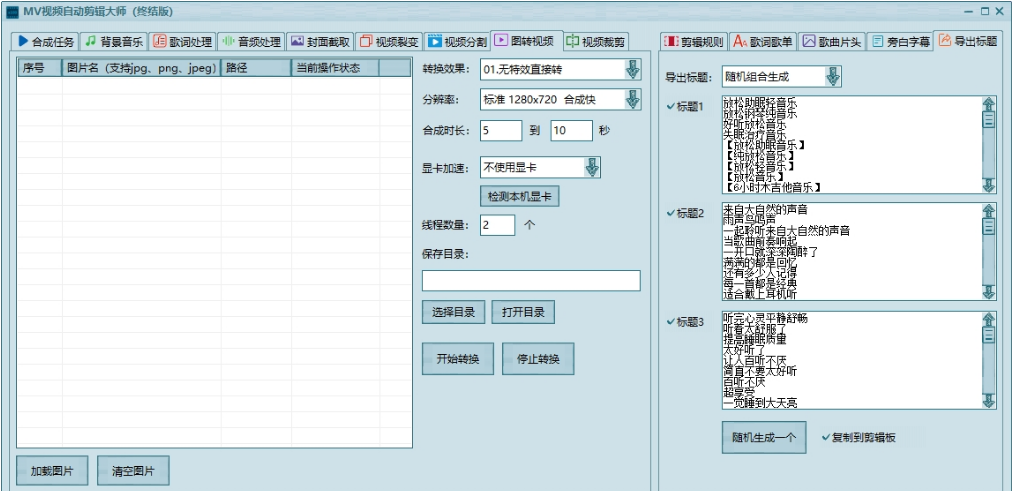Click the 保存目录 path input field
The height and width of the screenshot is (491, 1012).
(x=531, y=281)
